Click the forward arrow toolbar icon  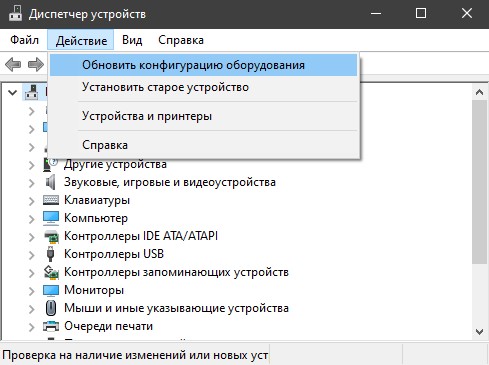pyautogui.click(x=36, y=64)
